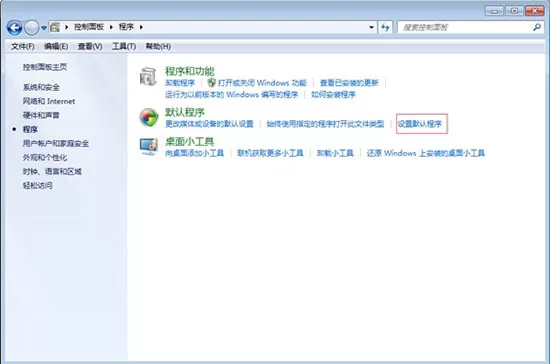Open the address bar history dropdown
The width and height of the screenshot is (550, 364).
coord(371,27)
